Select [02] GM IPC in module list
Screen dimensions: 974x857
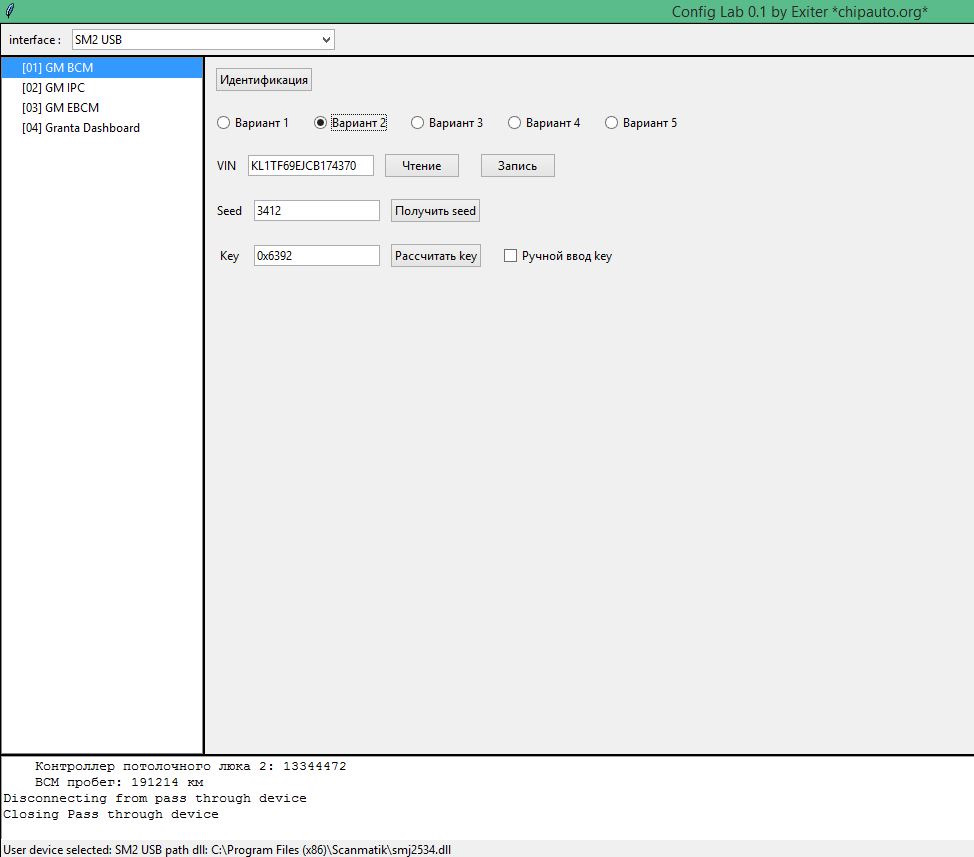click(102, 88)
